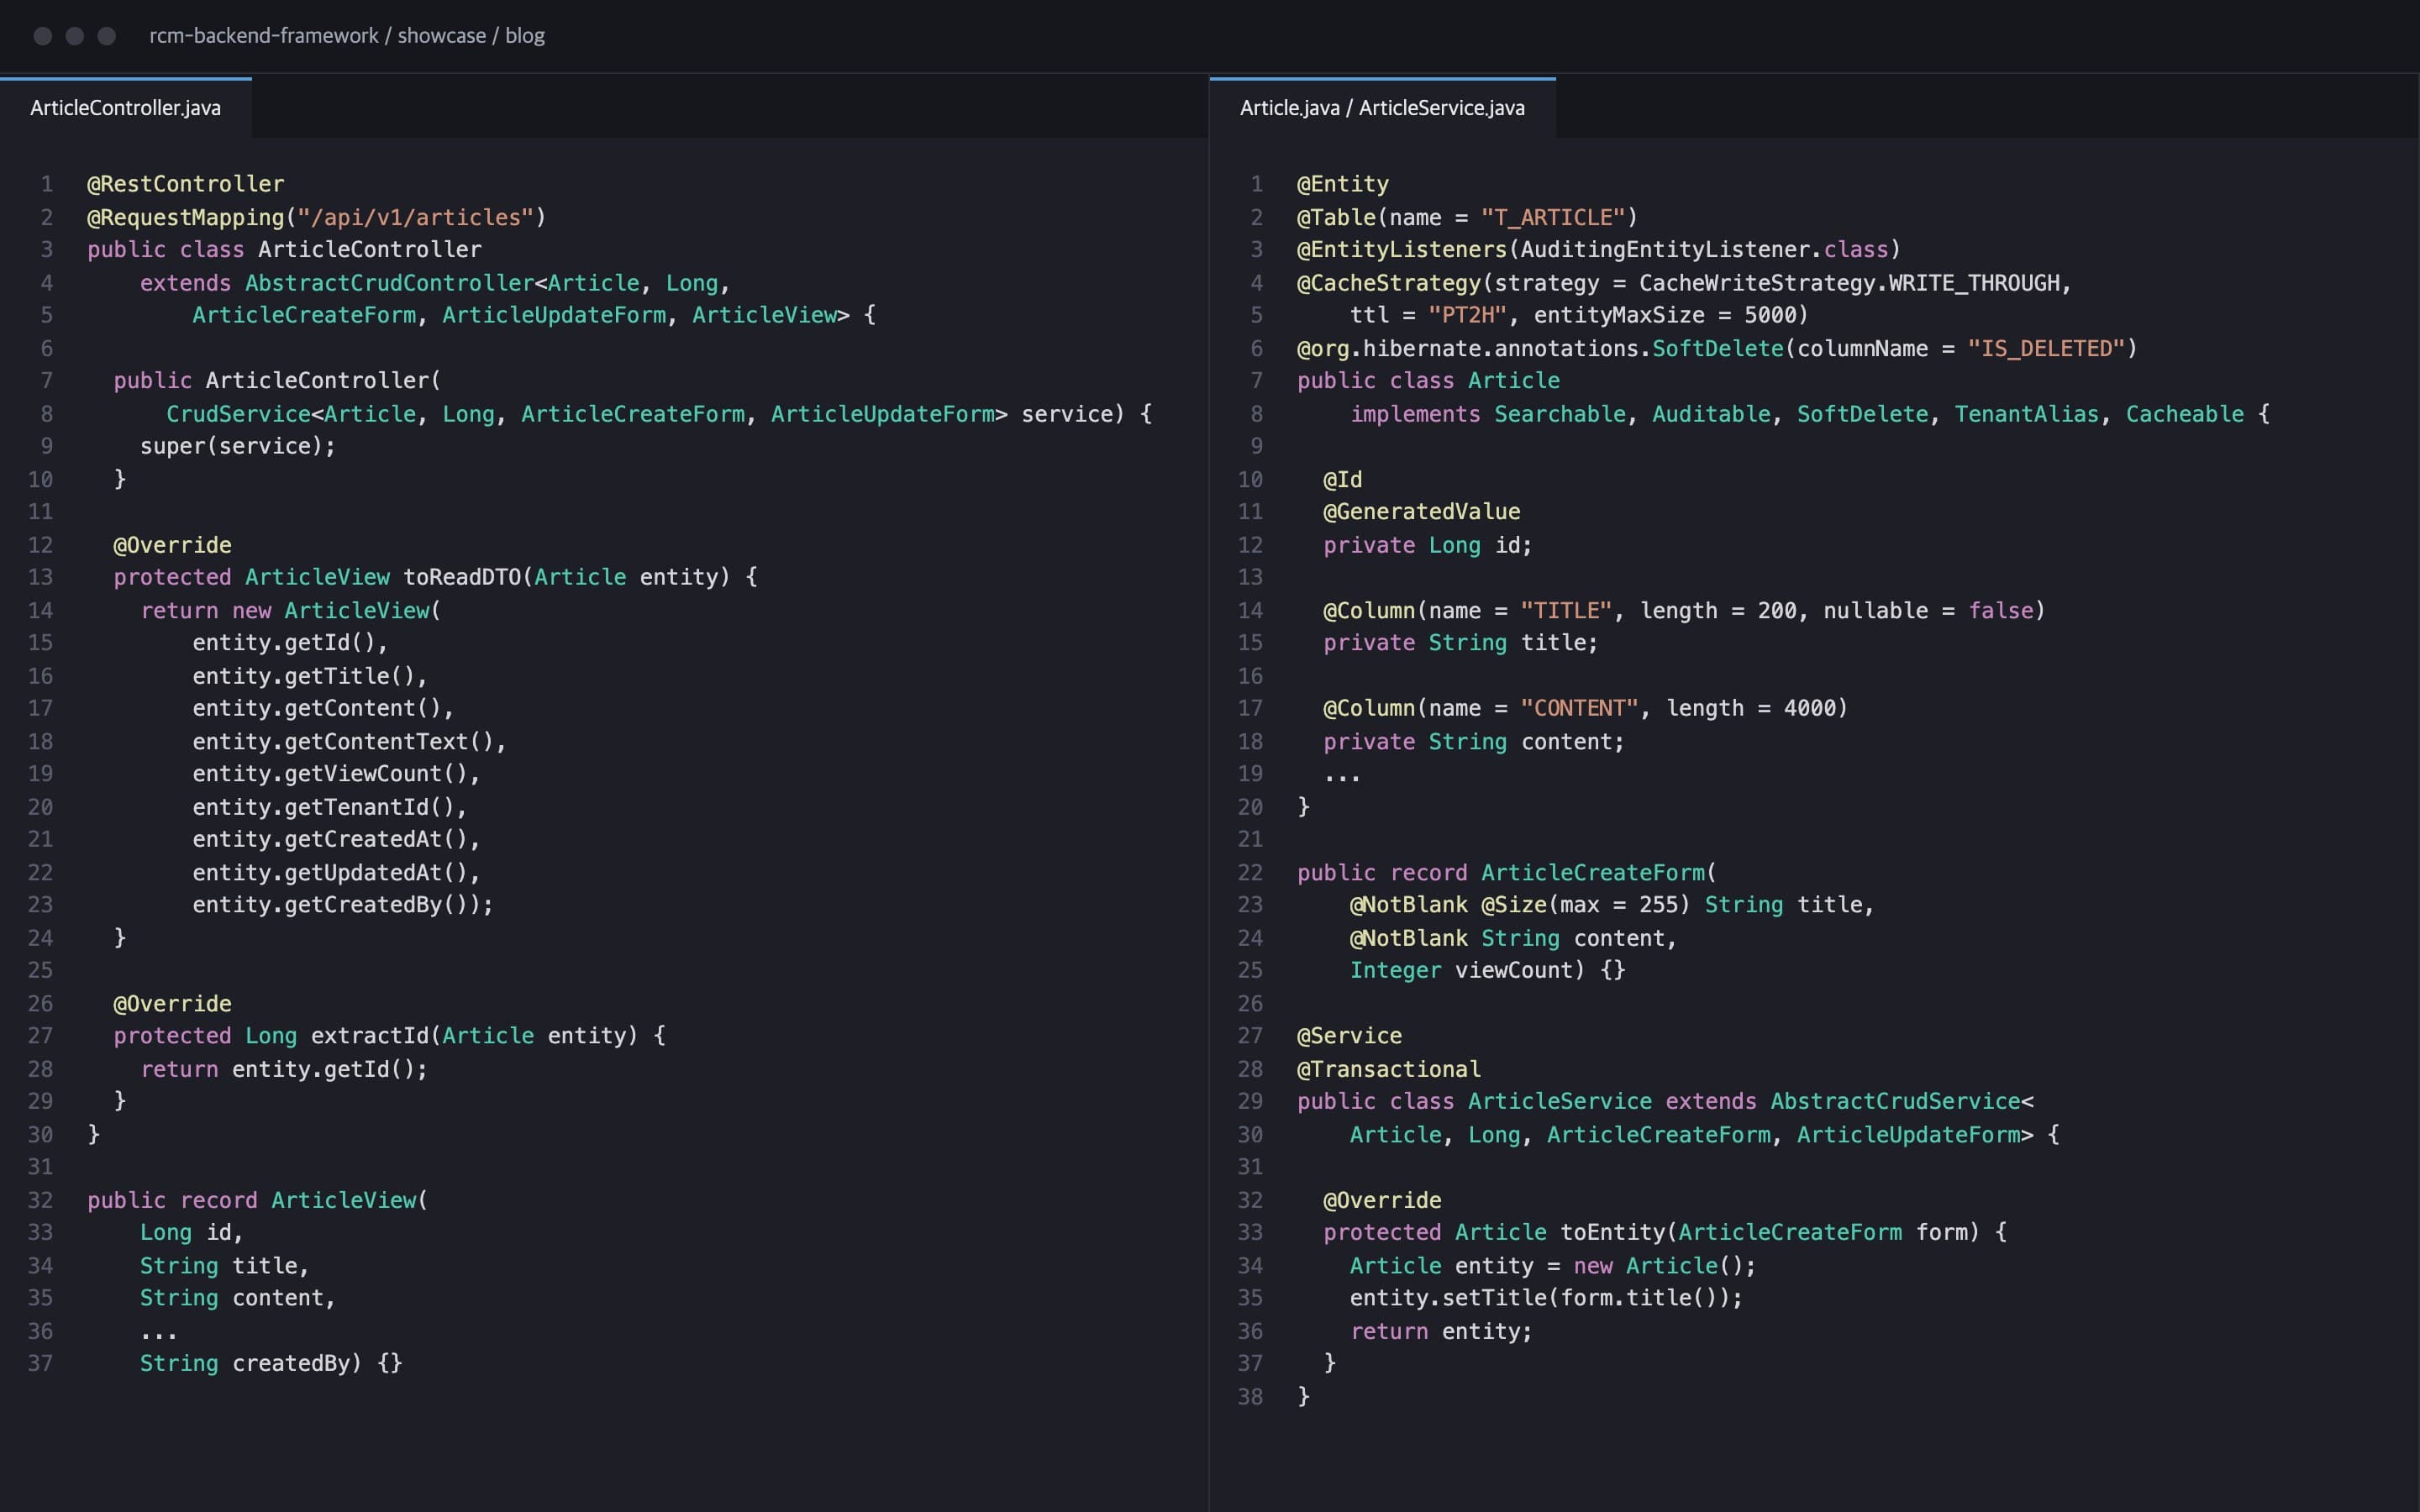This screenshot has width=2420, height=1512.
Task: Click the second gray window control dot
Action: [75, 36]
